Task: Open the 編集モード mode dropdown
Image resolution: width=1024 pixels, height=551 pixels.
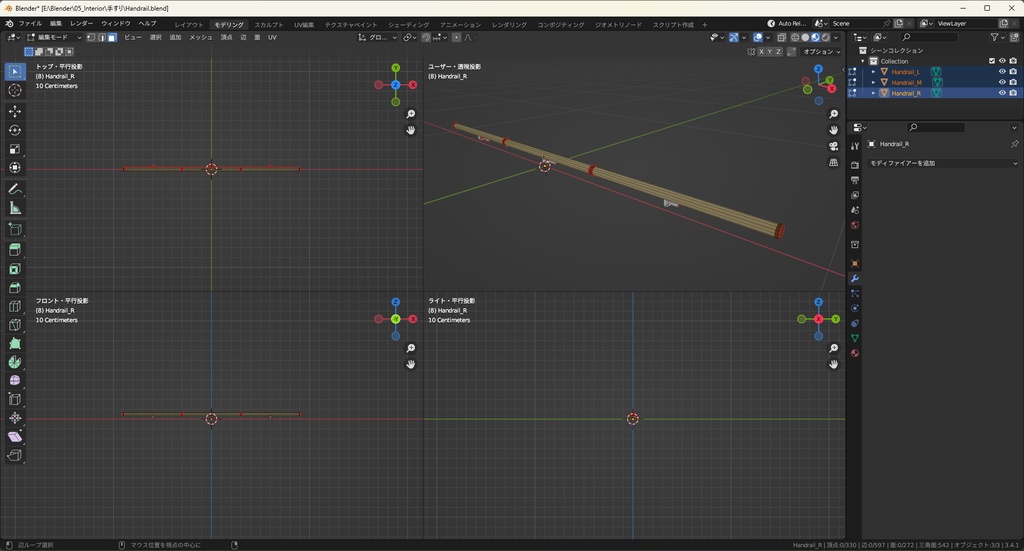Action: tap(54, 37)
